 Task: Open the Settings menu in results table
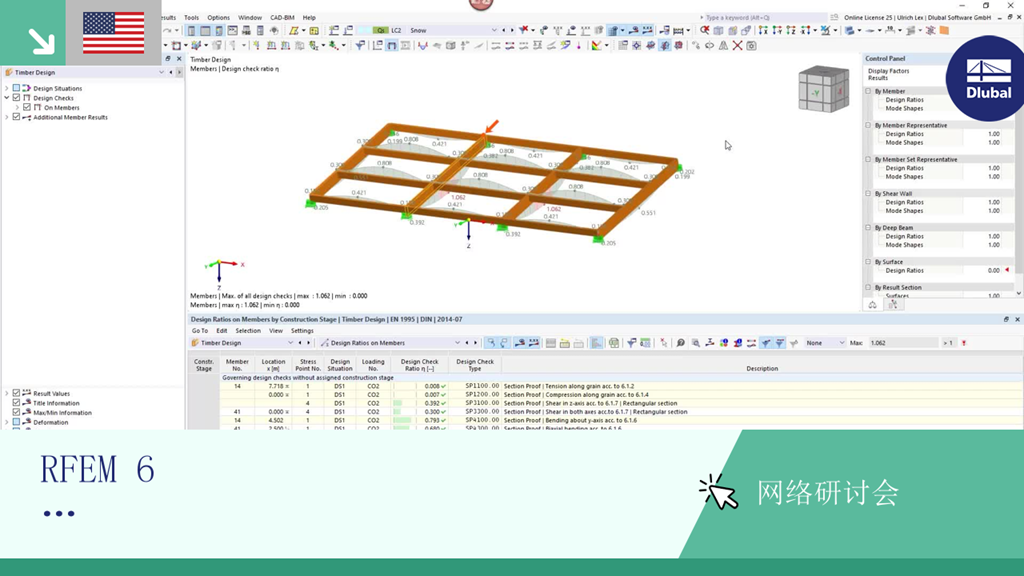302,330
